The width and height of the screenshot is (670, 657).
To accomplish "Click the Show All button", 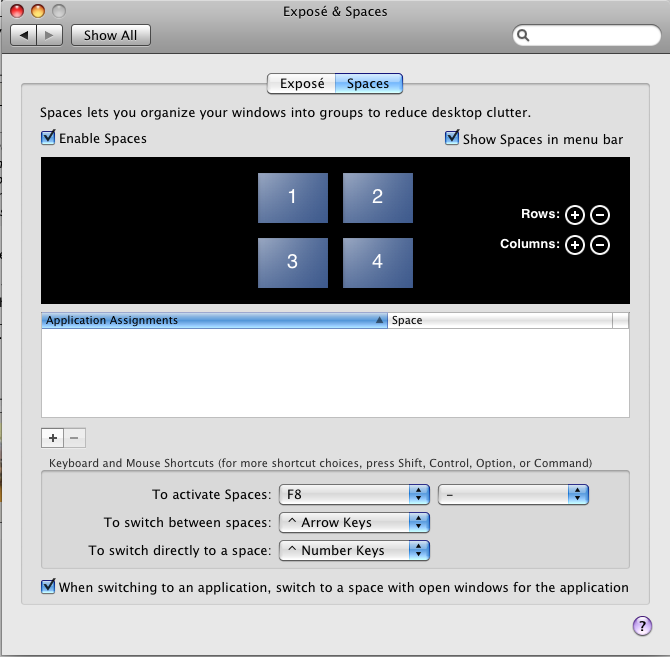I will 111,35.
